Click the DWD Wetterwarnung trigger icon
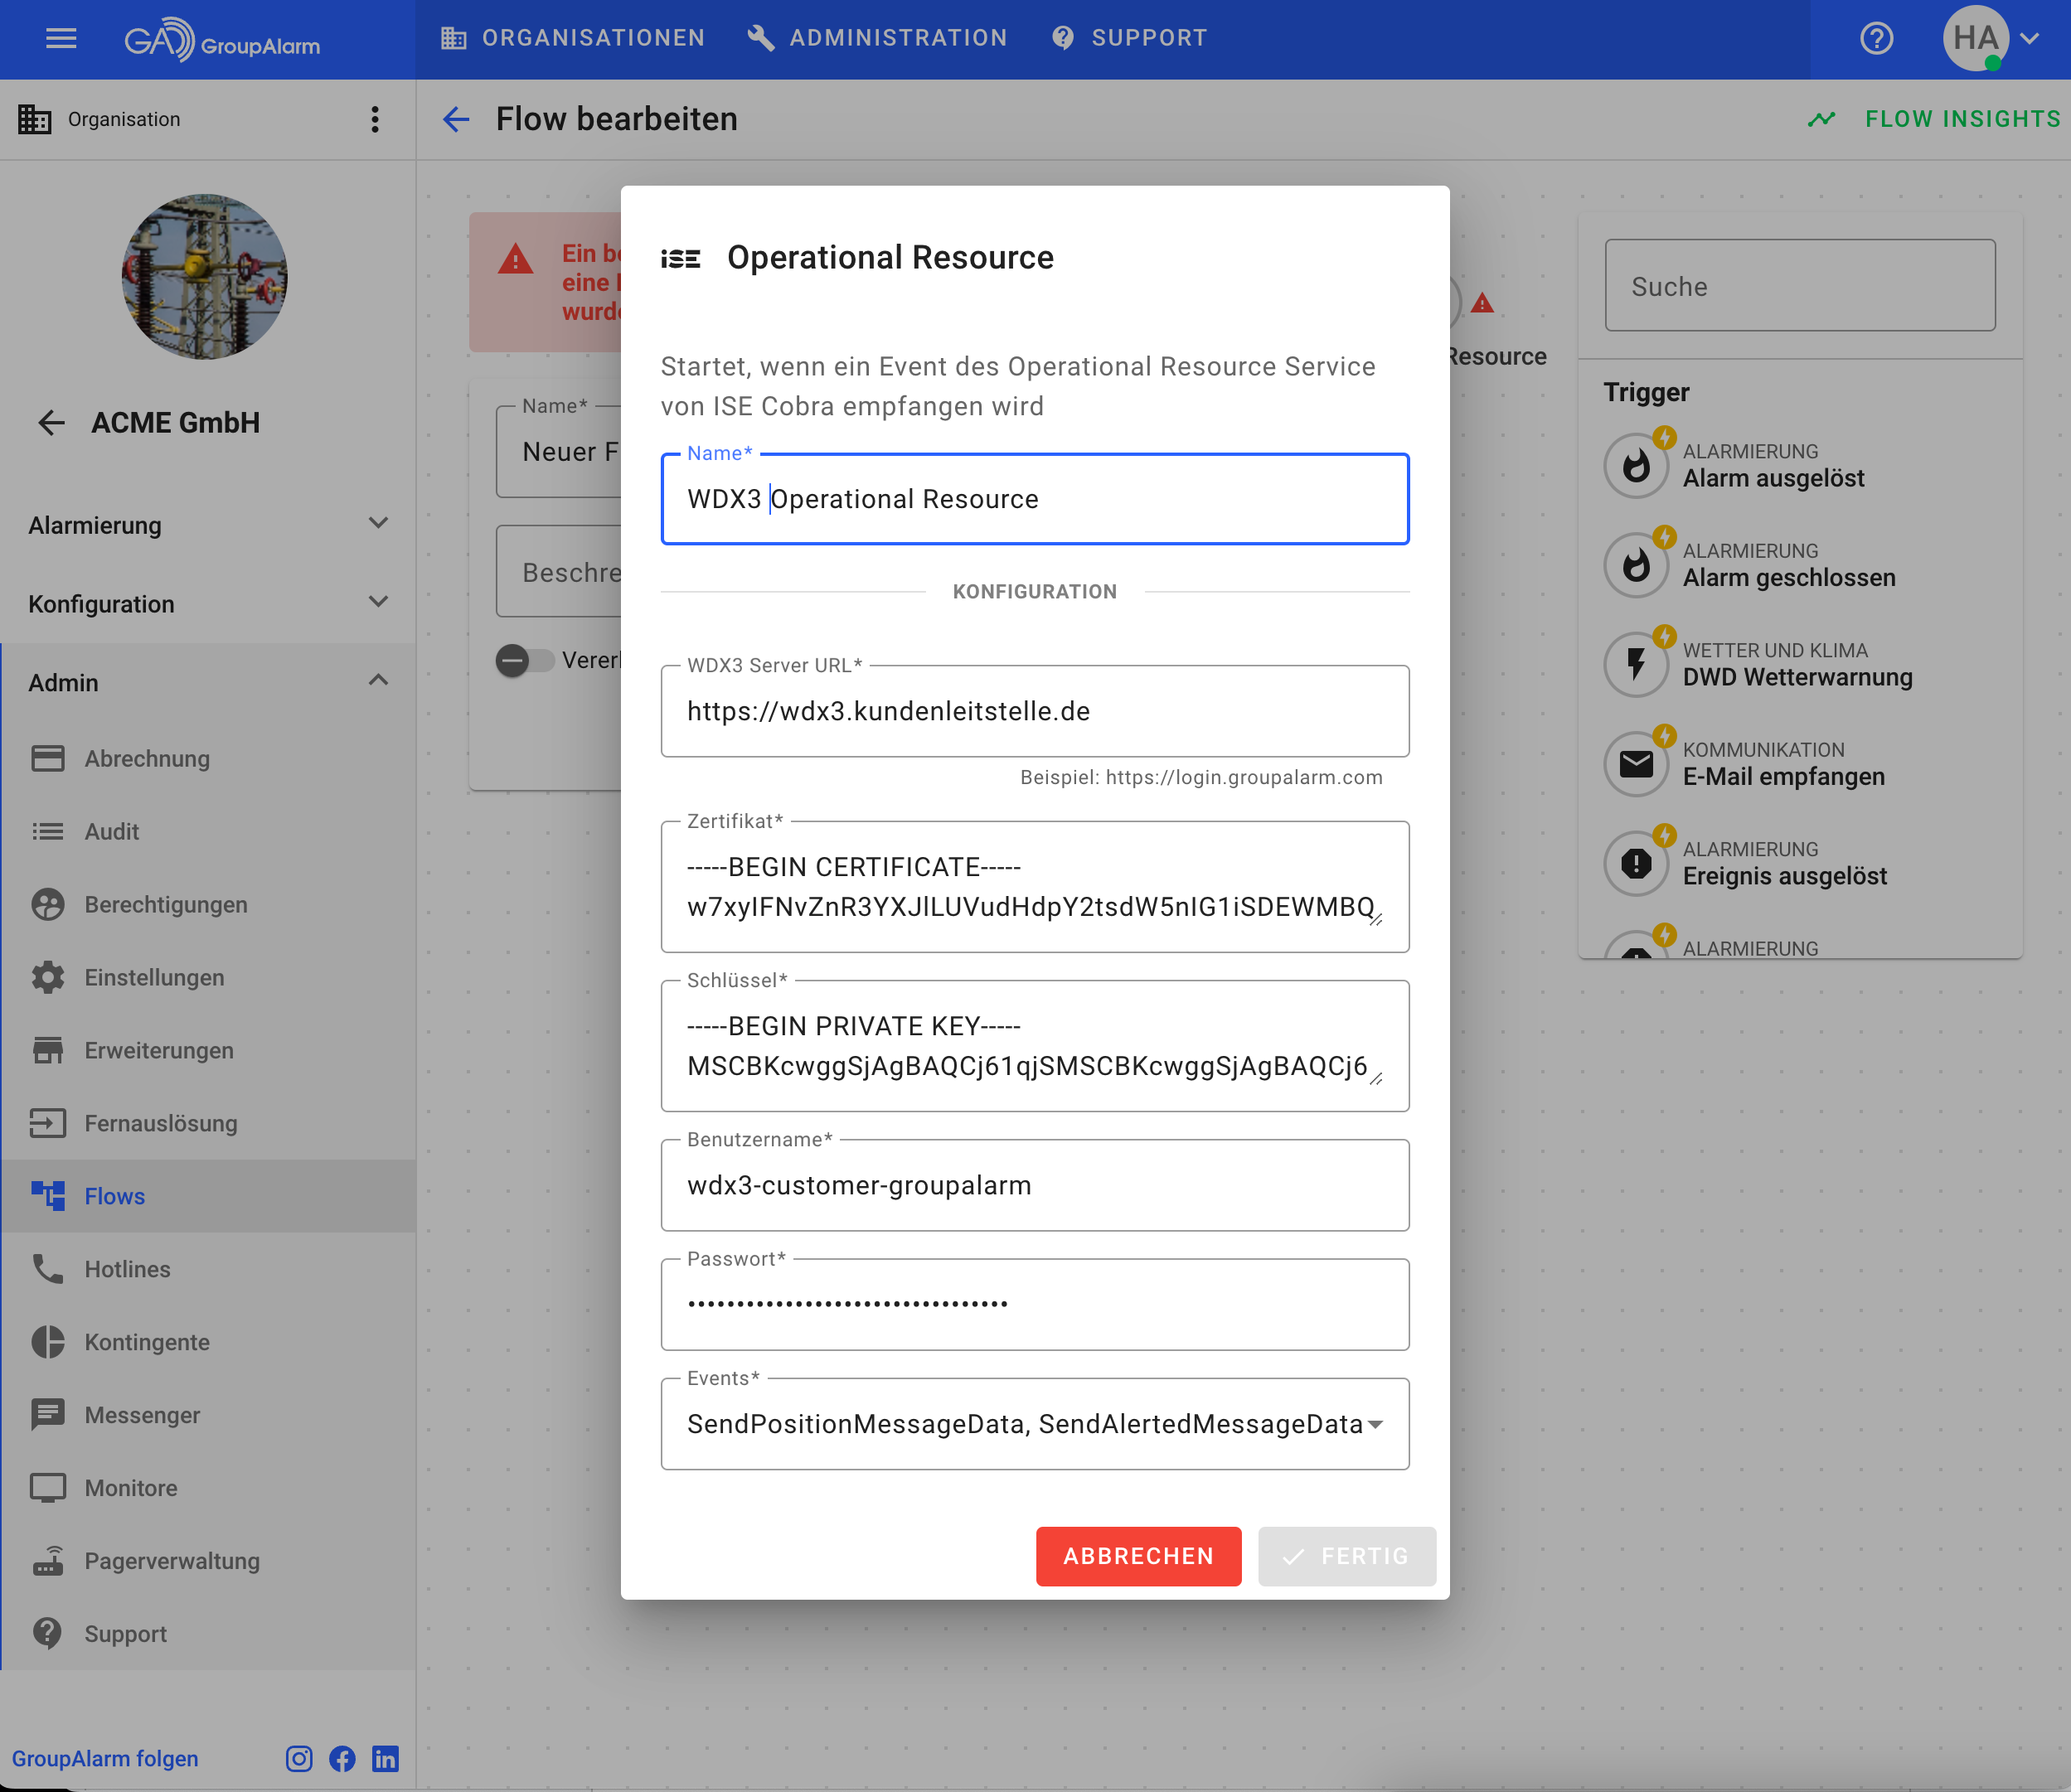2071x1792 pixels. [x=1636, y=664]
